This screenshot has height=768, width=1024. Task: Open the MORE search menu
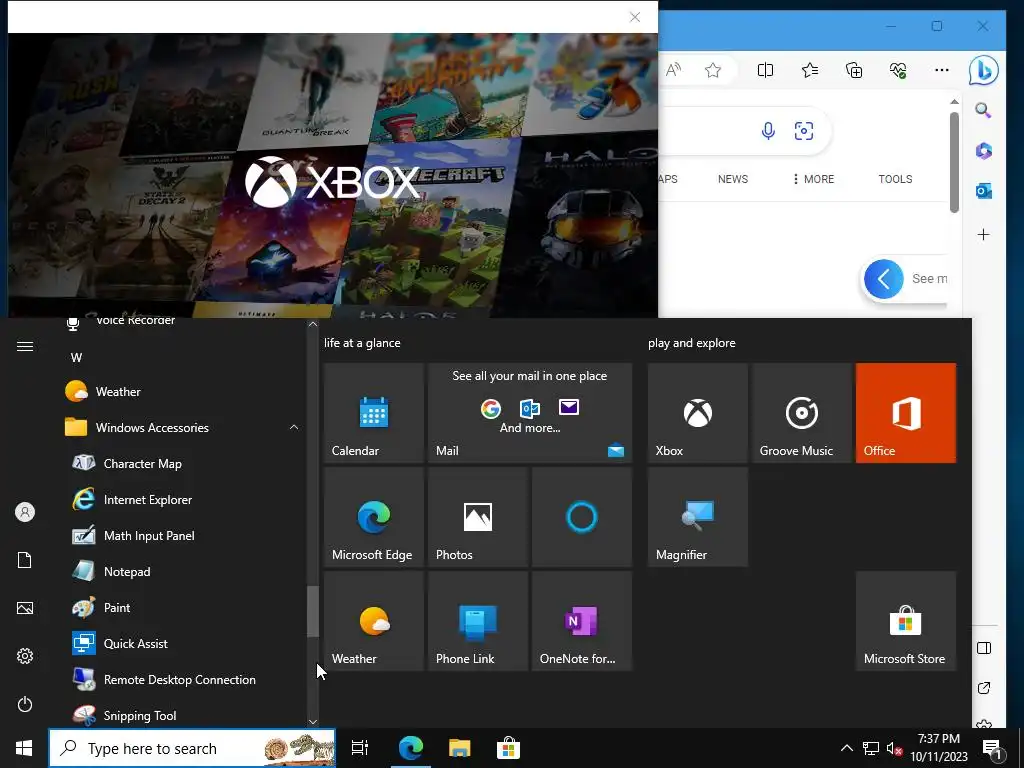tap(813, 179)
